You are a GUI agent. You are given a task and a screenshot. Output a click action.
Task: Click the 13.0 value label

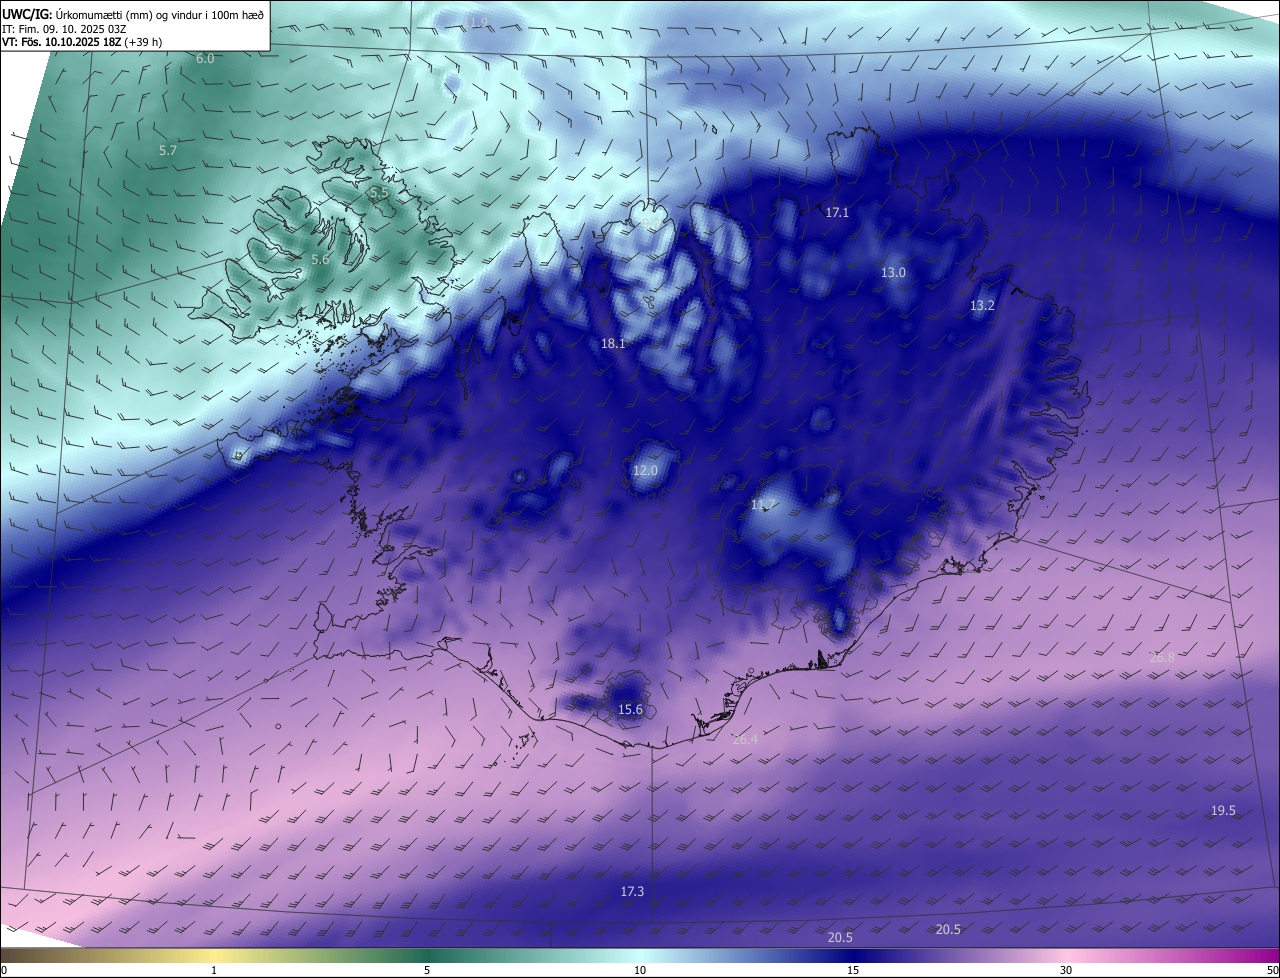pyautogui.click(x=893, y=273)
